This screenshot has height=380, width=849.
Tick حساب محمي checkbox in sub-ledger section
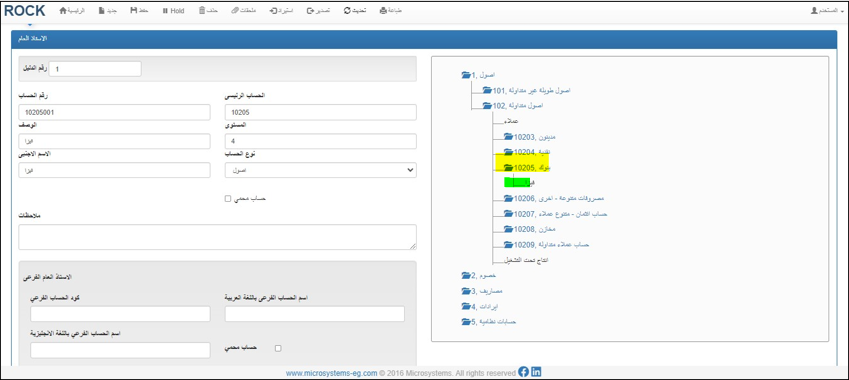point(278,349)
